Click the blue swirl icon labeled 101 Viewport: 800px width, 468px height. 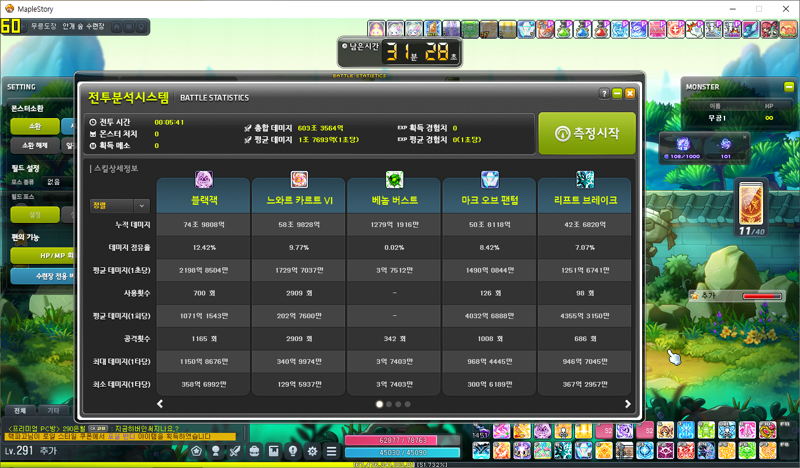[x=726, y=144]
